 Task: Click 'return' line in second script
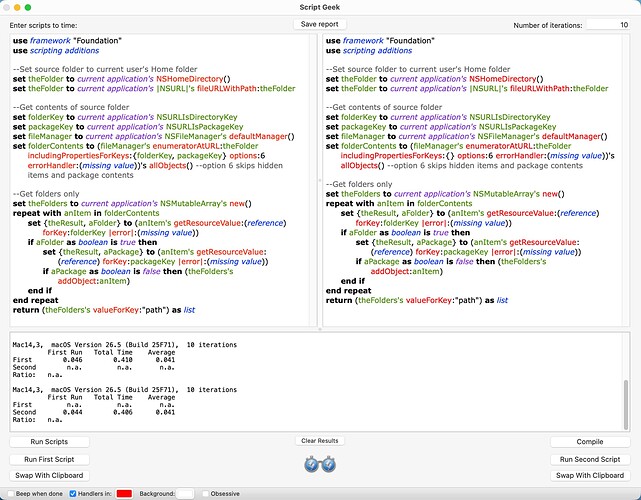click(417, 300)
